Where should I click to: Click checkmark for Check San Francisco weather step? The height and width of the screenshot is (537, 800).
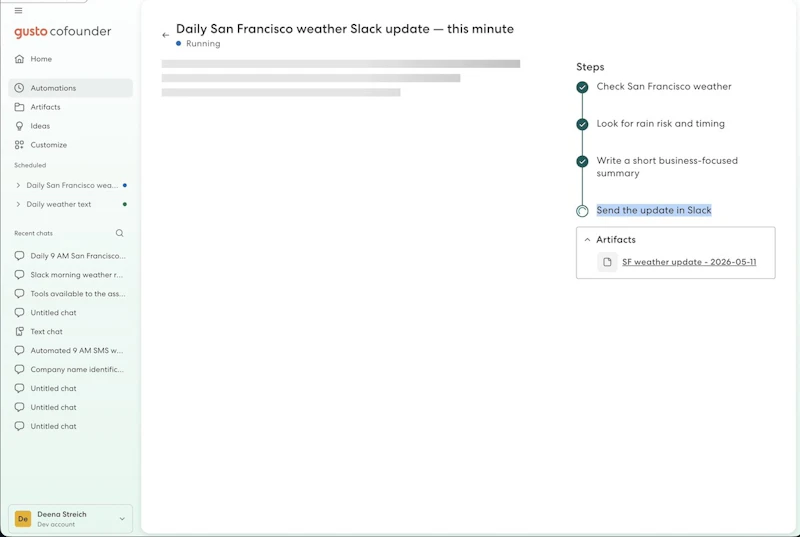pos(582,87)
